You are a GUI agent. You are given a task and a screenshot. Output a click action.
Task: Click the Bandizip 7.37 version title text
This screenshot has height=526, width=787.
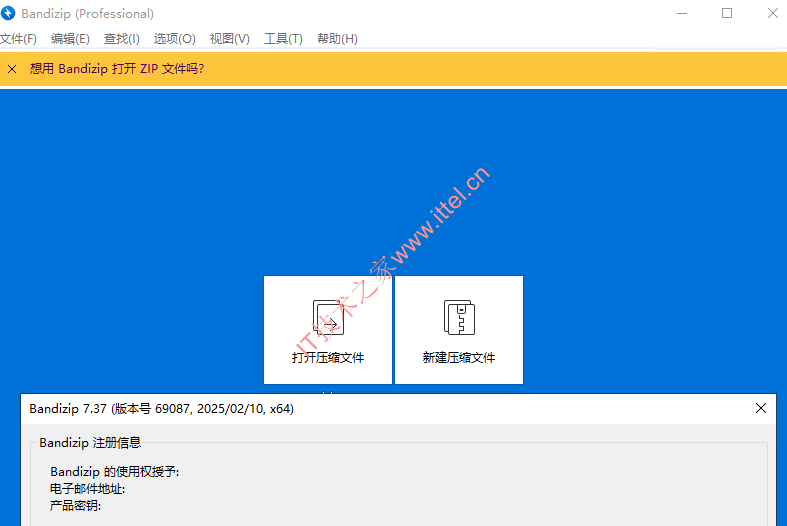(x=162, y=409)
